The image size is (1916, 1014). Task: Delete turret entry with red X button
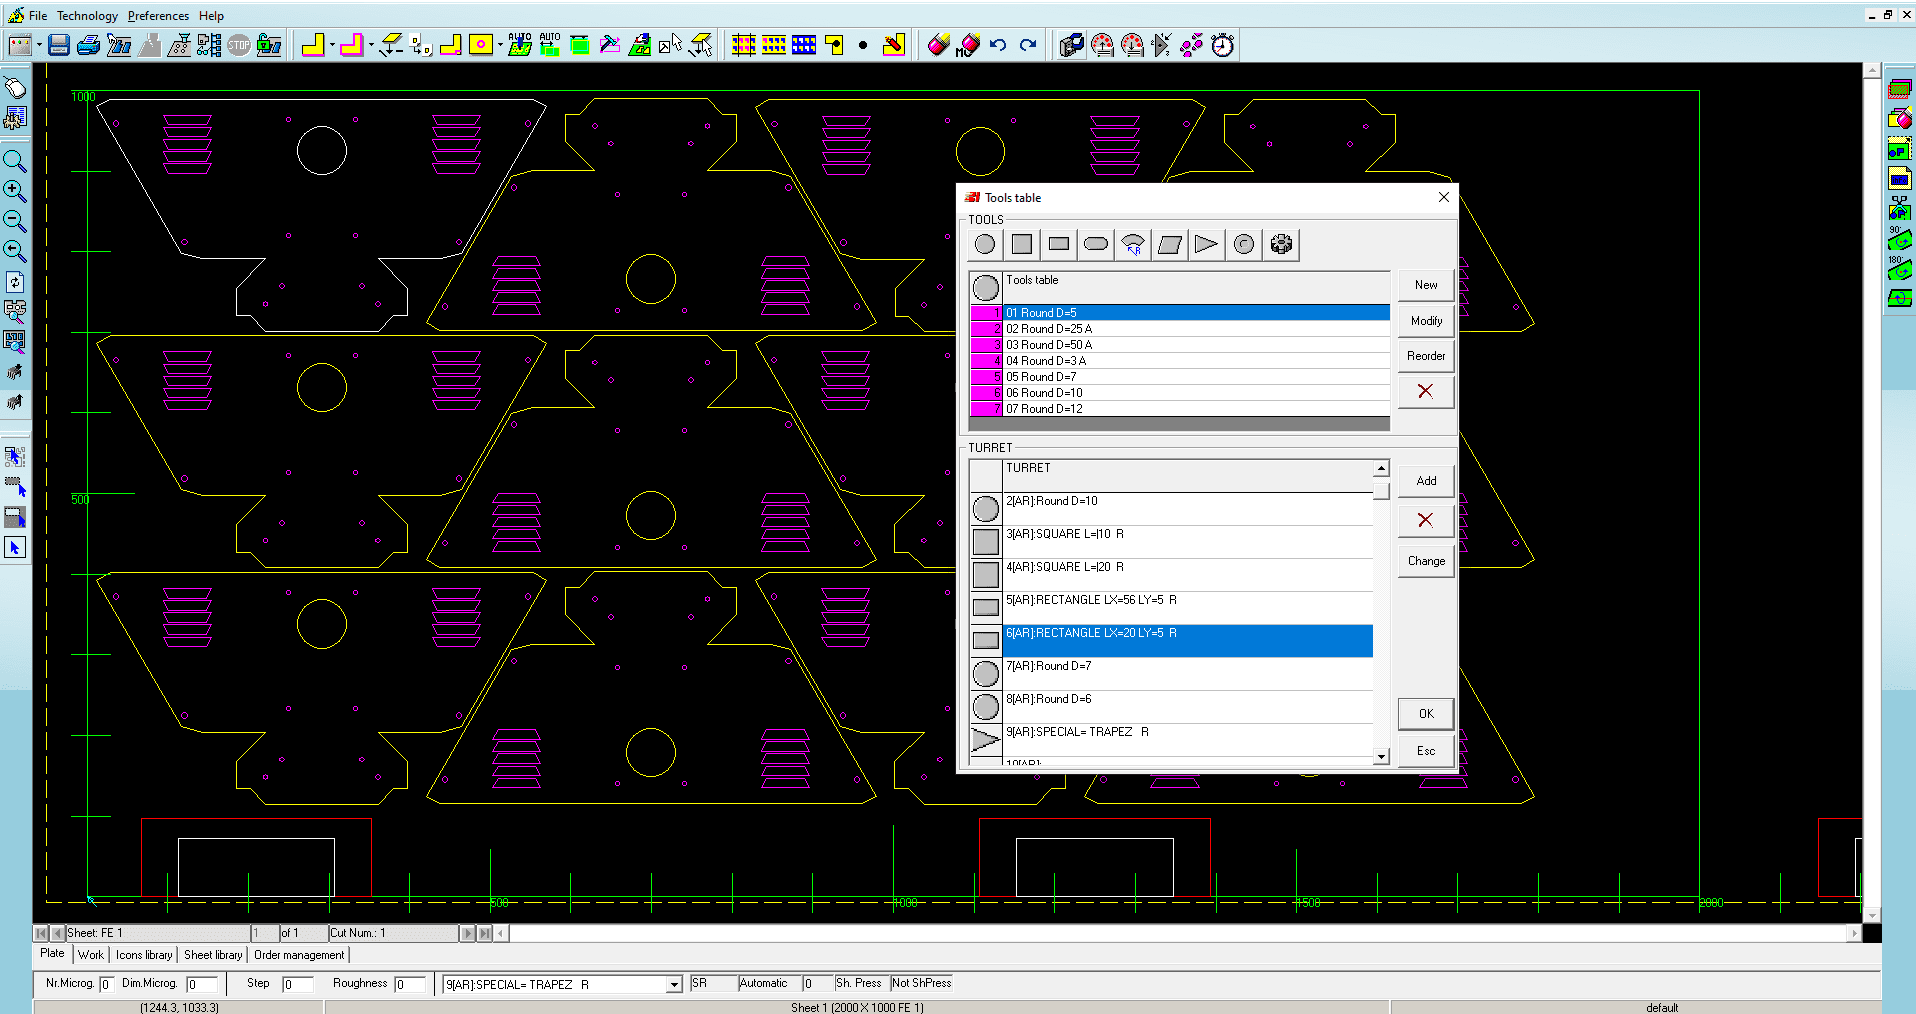[x=1426, y=520]
